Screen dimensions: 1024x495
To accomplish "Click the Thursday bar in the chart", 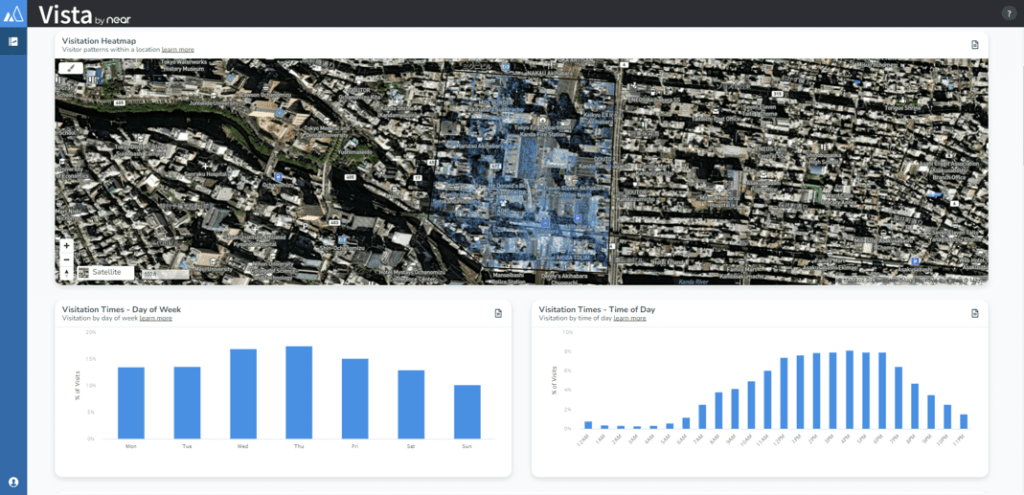I will 299,392.
